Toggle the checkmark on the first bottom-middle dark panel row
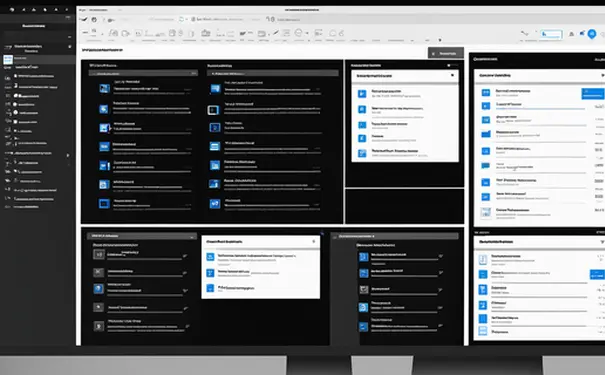The width and height of the screenshot is (605, 375). tap(440, 256)
